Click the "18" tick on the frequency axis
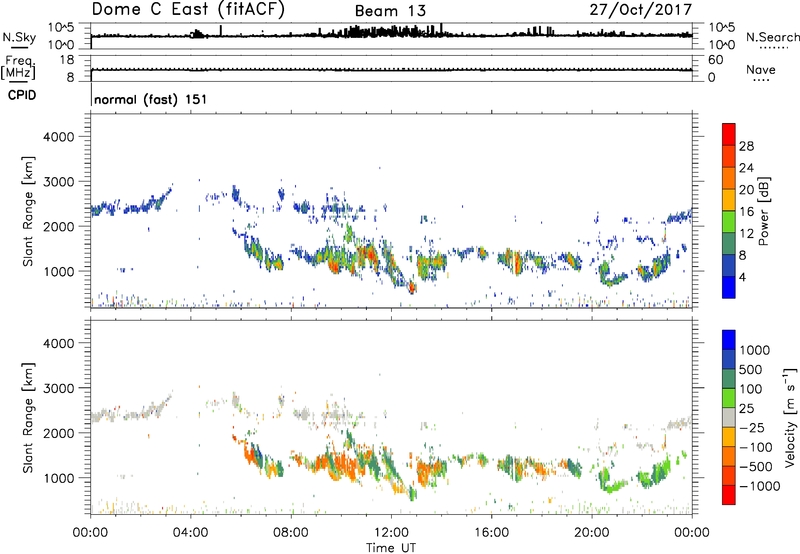This screenshot has height=554, width=800. tap(67, 60)
